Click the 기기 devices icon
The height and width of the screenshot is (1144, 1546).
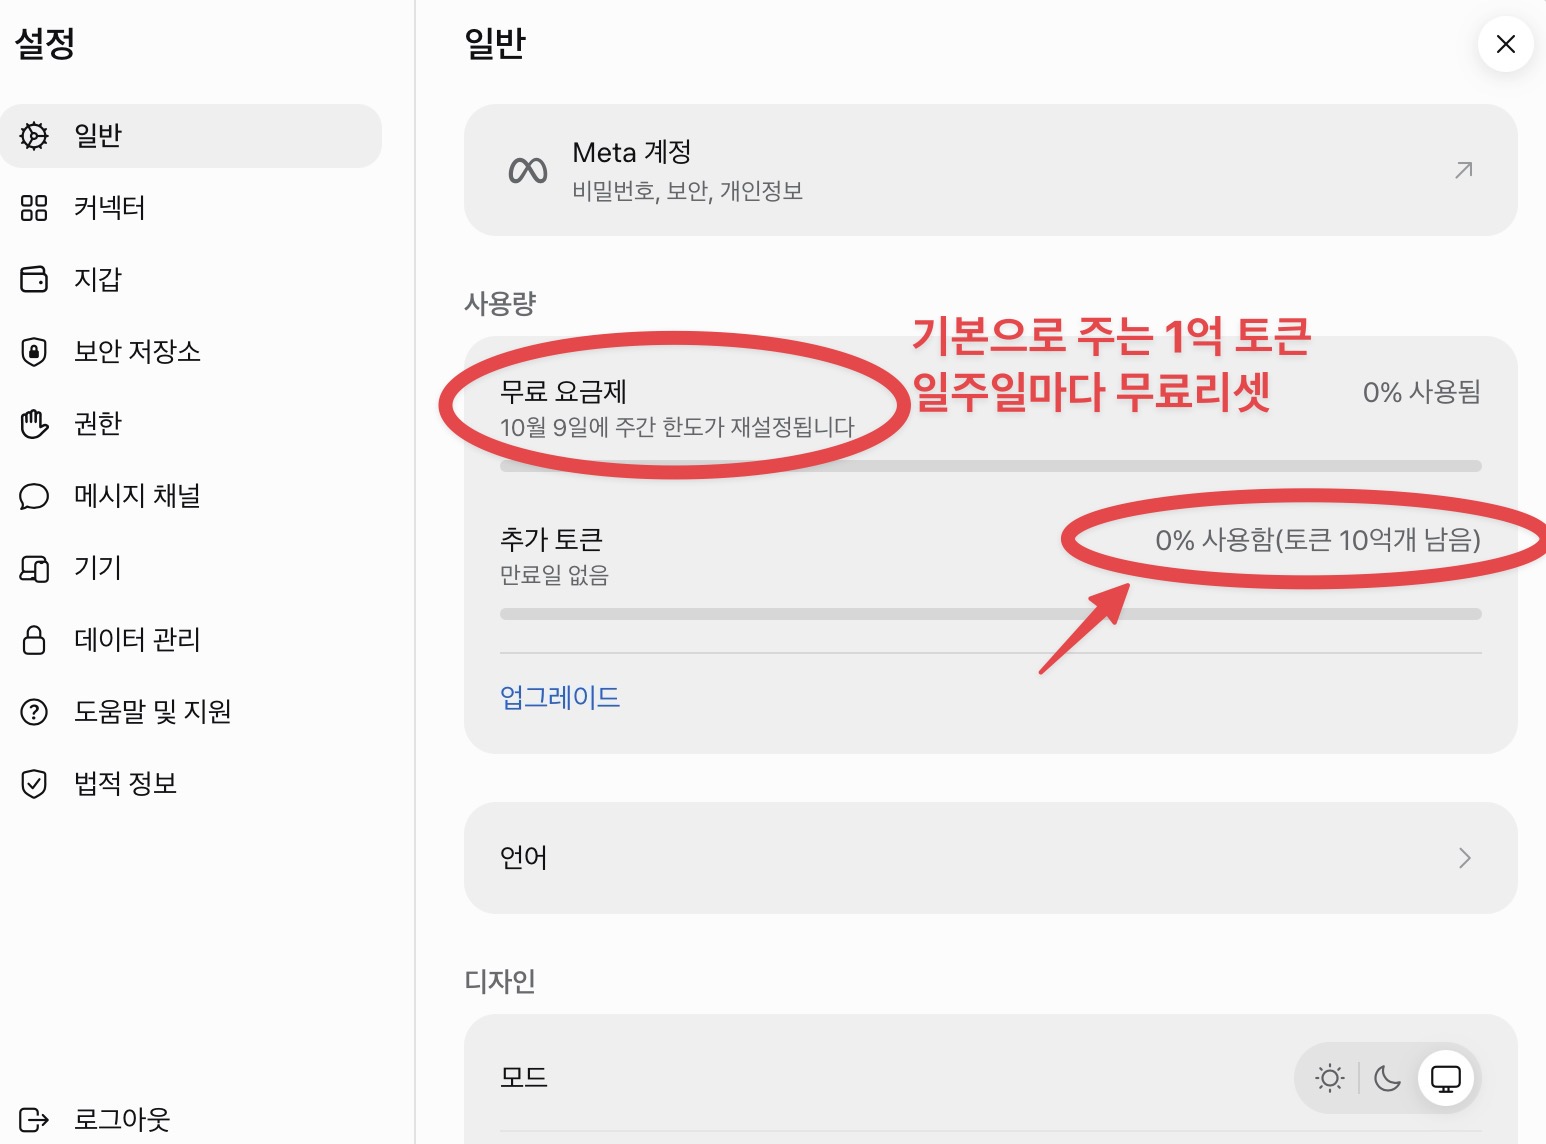(x=34, y=568)
